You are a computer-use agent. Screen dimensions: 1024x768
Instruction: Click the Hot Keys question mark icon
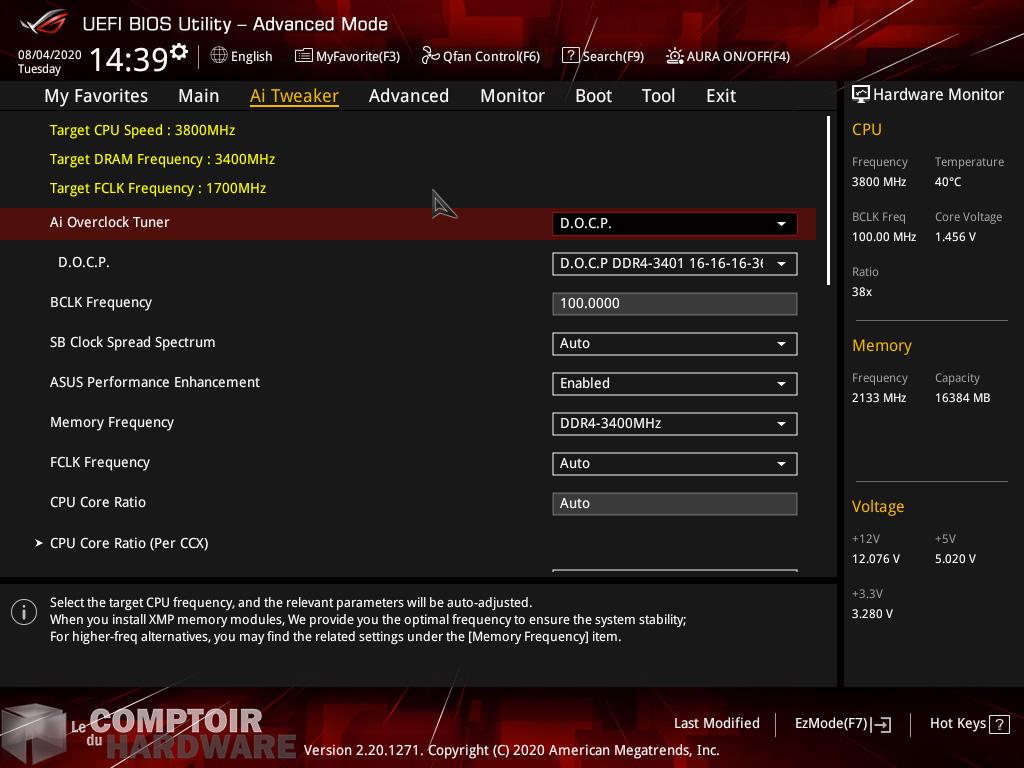(x=999, y=724)
